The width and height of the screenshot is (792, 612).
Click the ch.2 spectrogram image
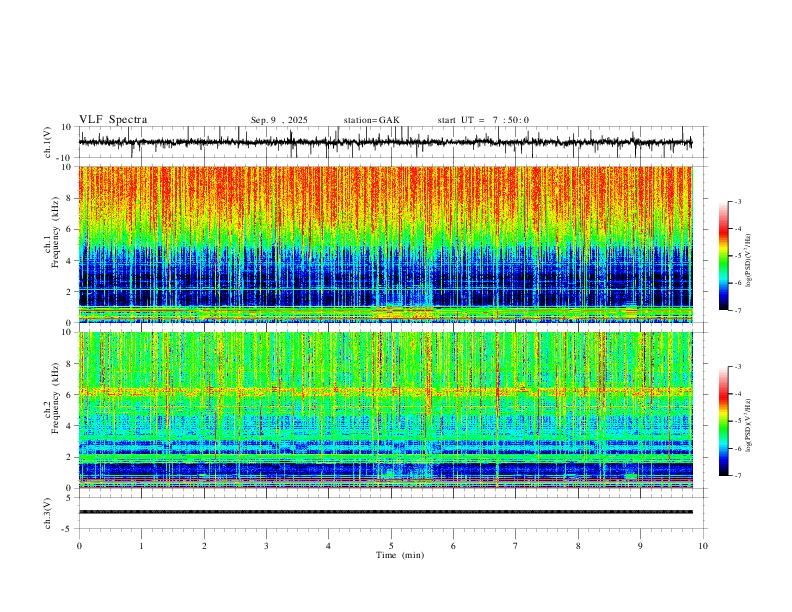tap(385, 410)
